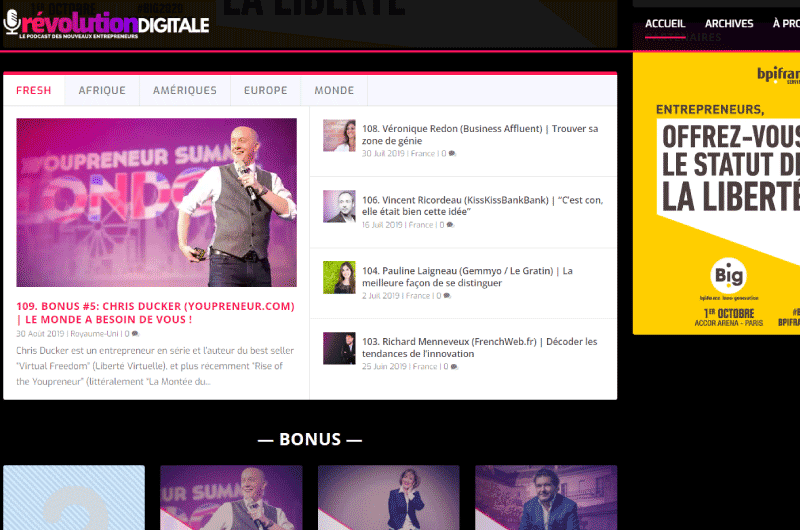Click the BONUS section heading
Viewport: 800px width, 530px height.
click(310, 439)
